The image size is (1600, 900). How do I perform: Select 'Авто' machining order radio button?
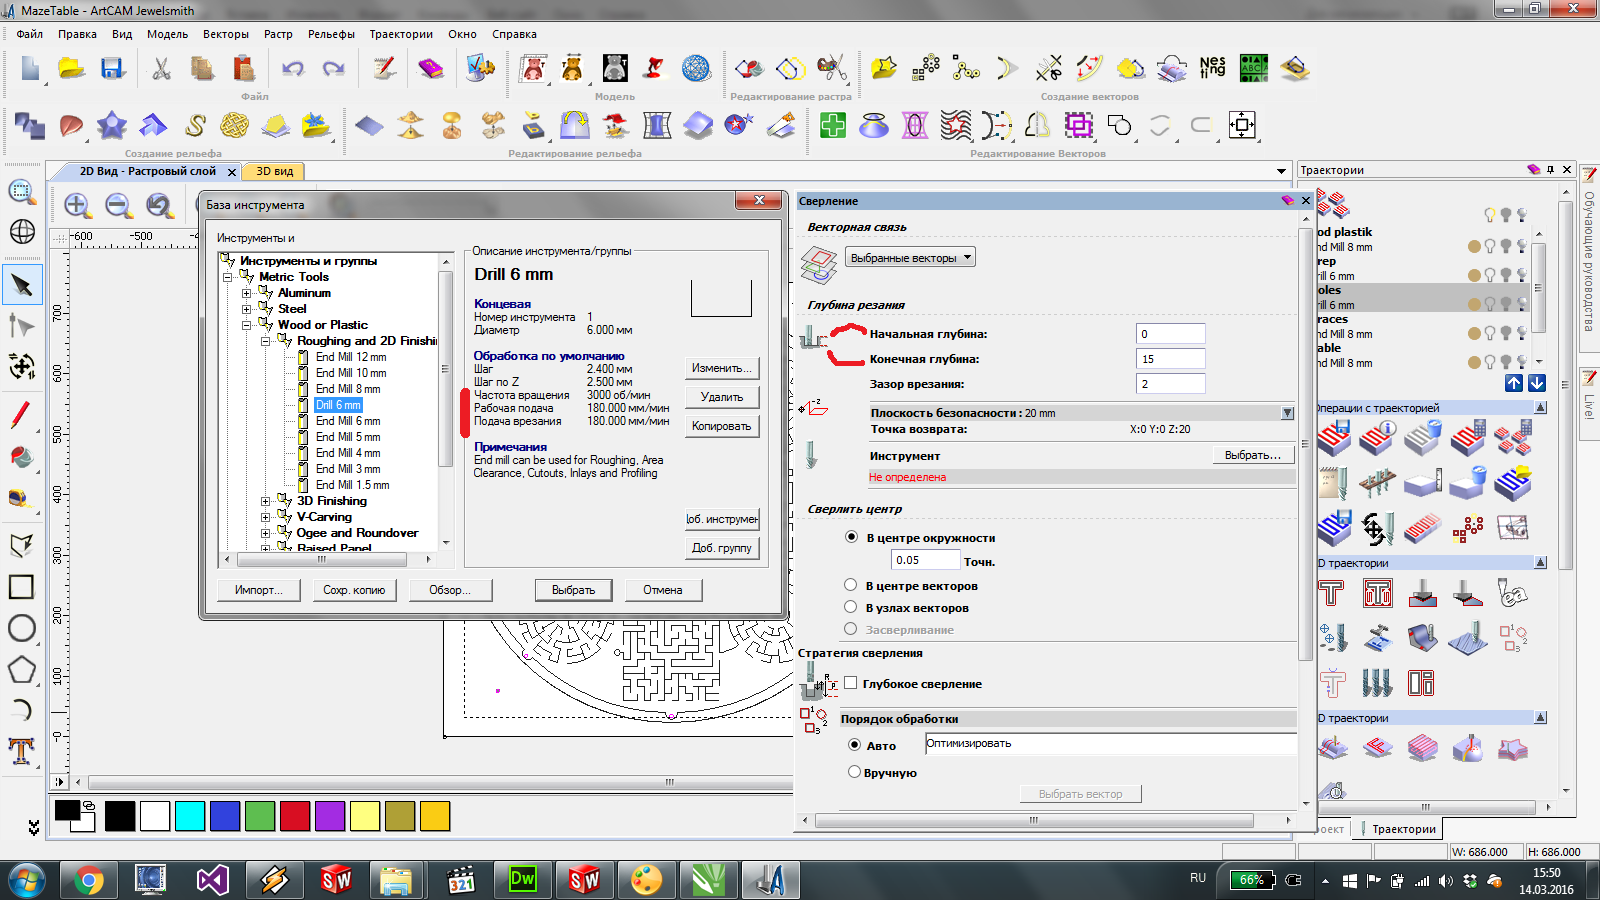tap(854, 745)
